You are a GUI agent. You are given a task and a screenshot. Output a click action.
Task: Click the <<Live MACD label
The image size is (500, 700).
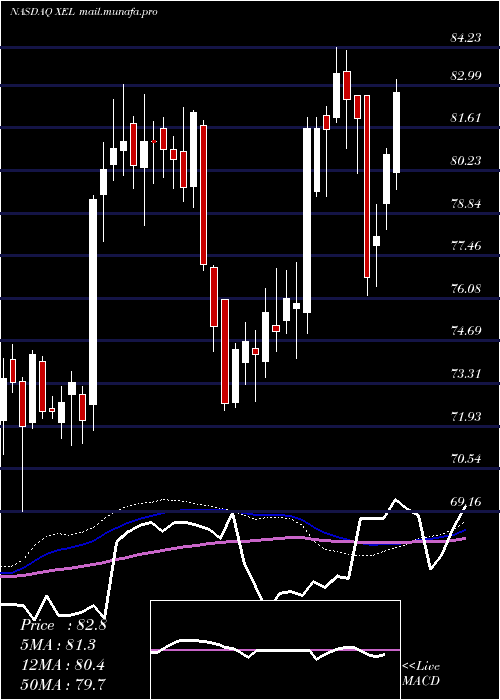point(421,673)
